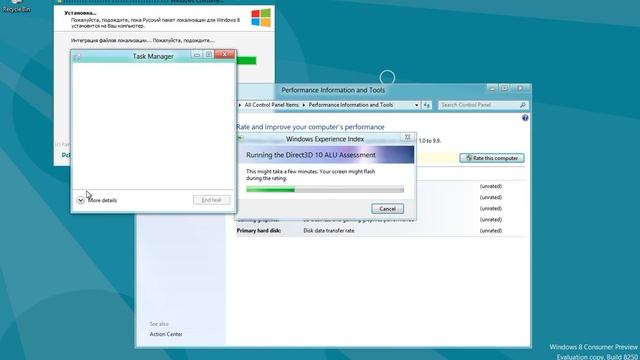Click the breadcrumb arrow before All Control Panel Items

coord(240,105)
